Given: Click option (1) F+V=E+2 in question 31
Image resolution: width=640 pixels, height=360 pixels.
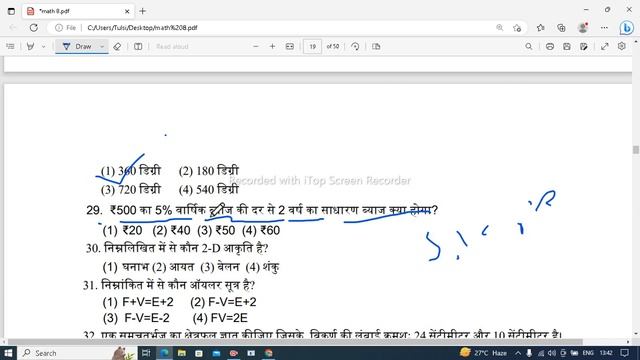Looking at the screenshot, I should coord(138,302).
